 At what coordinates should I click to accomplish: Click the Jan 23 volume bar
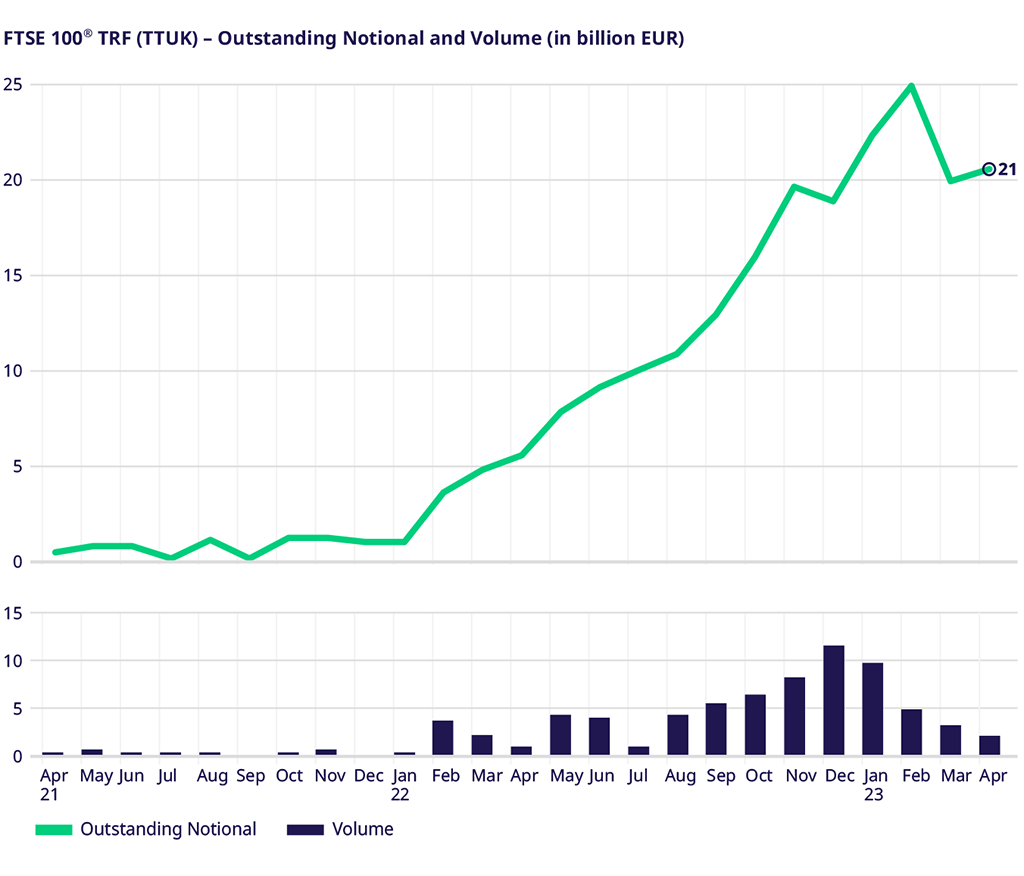[x=872, y=709]
